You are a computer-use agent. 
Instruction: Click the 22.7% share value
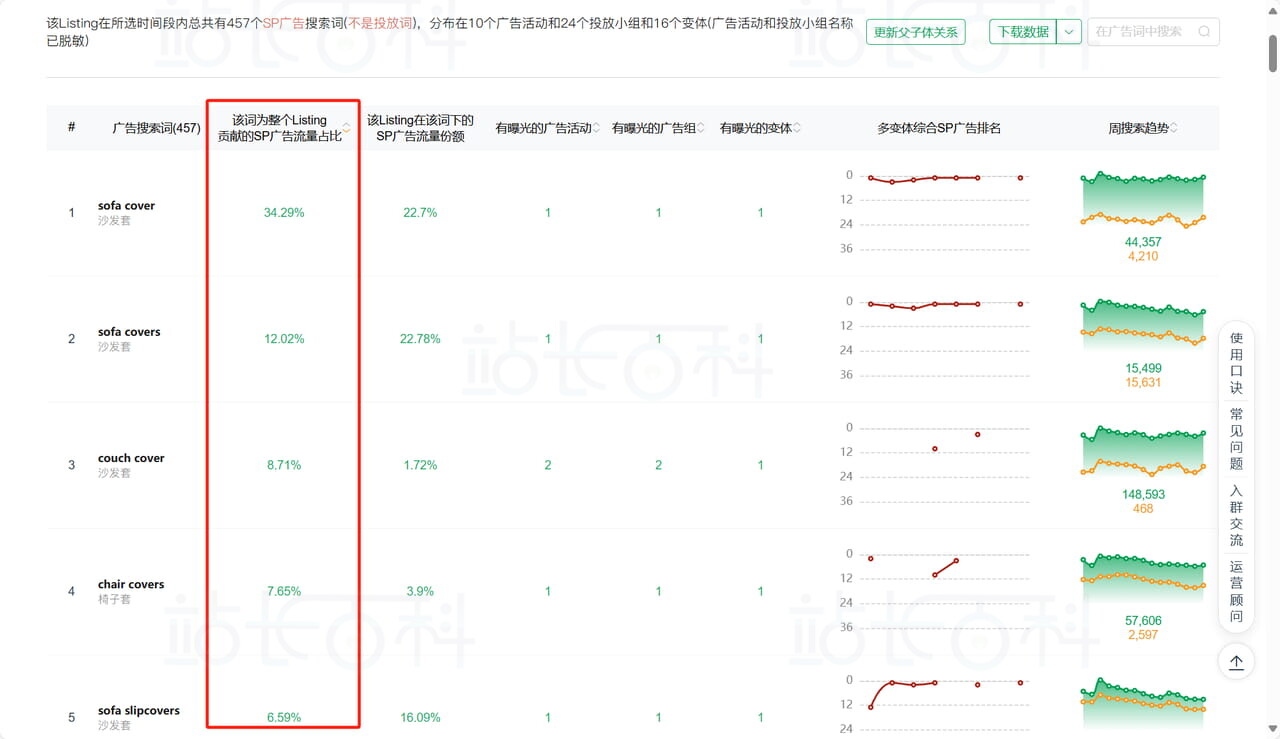coord(420,213)
